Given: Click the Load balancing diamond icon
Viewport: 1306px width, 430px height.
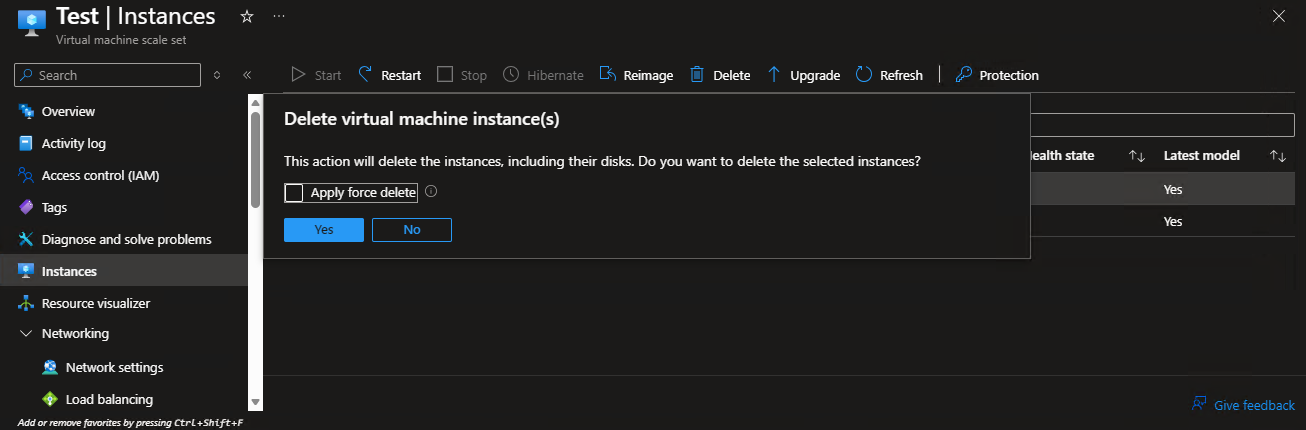Looking at the screenshot, I should [x=50, y=399].
